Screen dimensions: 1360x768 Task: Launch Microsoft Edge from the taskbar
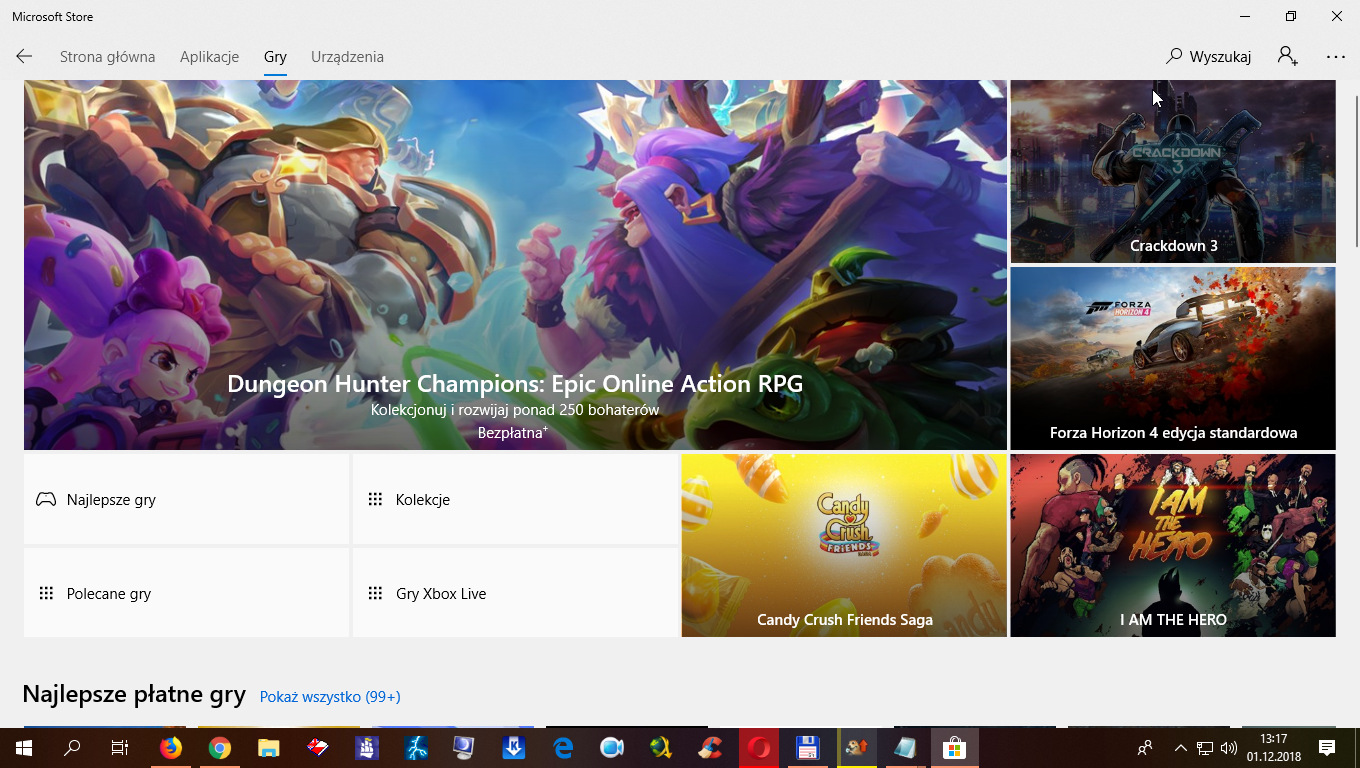click(x=563, y=747)
